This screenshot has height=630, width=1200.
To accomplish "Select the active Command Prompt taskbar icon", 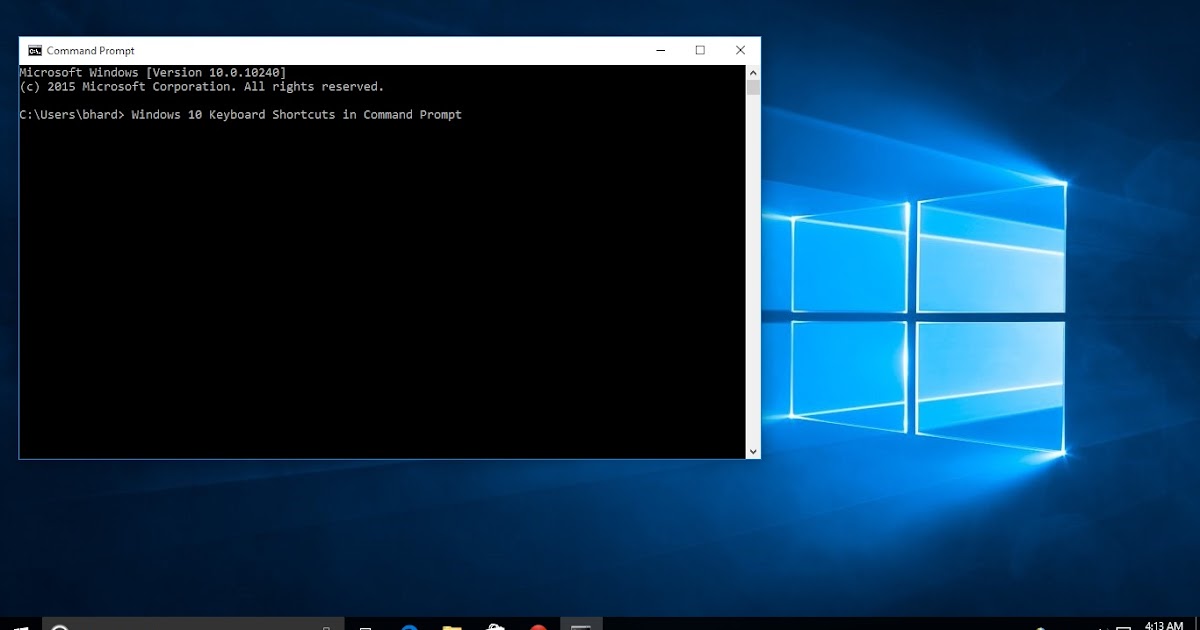I will pyautogui.click(x=581, y=625).
